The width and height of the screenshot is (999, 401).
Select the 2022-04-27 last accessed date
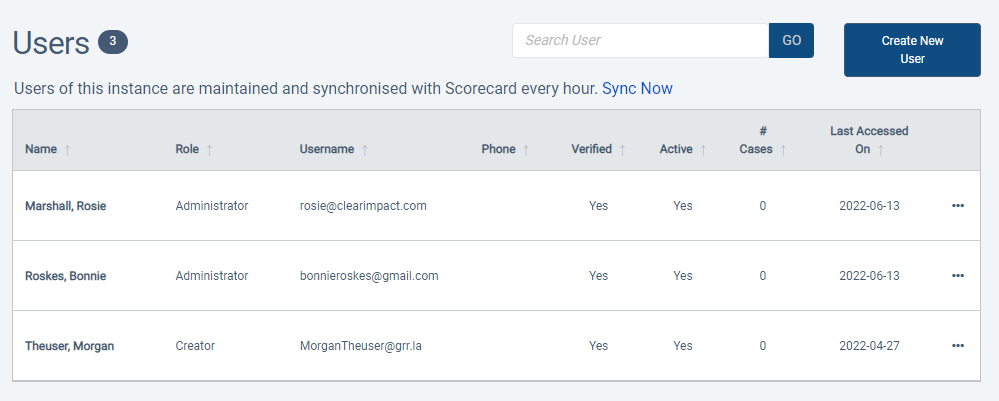(869, 346)
